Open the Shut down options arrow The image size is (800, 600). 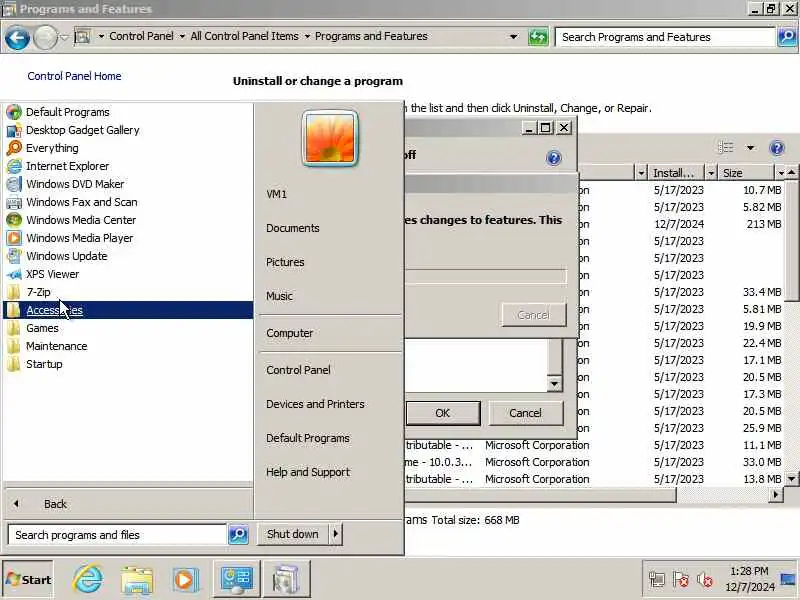pos(335,534)
